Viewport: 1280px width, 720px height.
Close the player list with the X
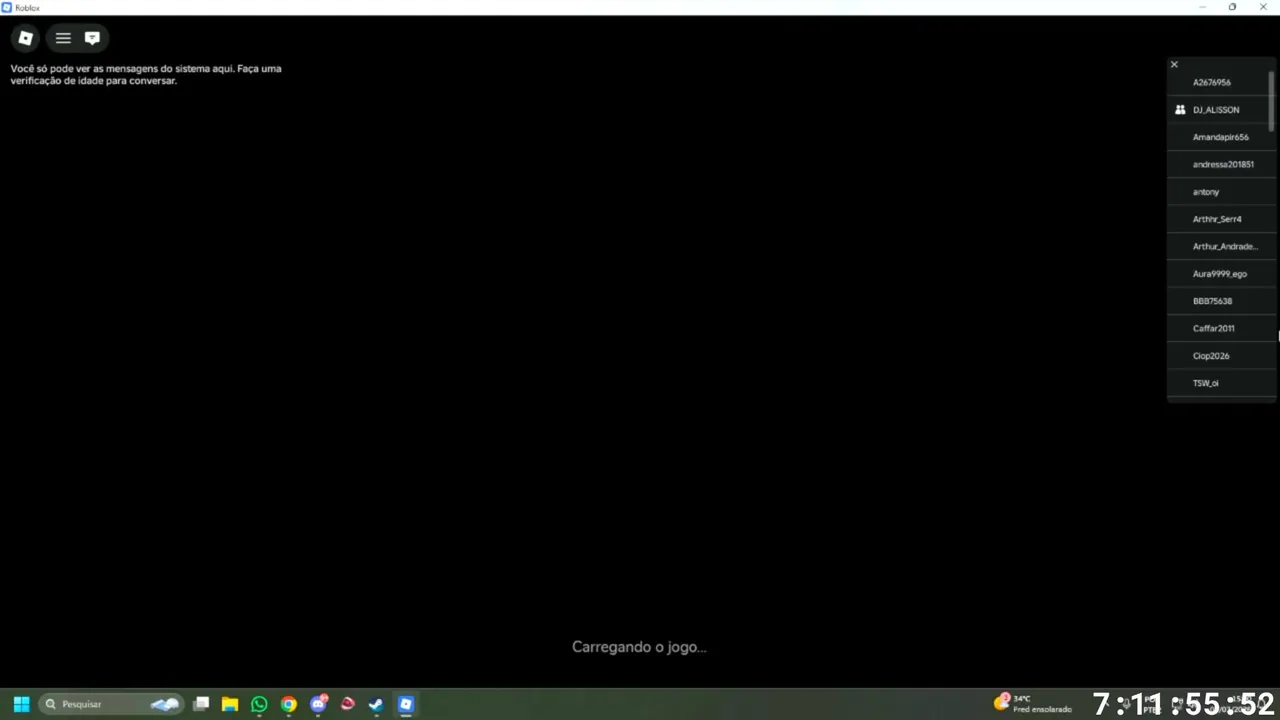(x=1174, y=64)
